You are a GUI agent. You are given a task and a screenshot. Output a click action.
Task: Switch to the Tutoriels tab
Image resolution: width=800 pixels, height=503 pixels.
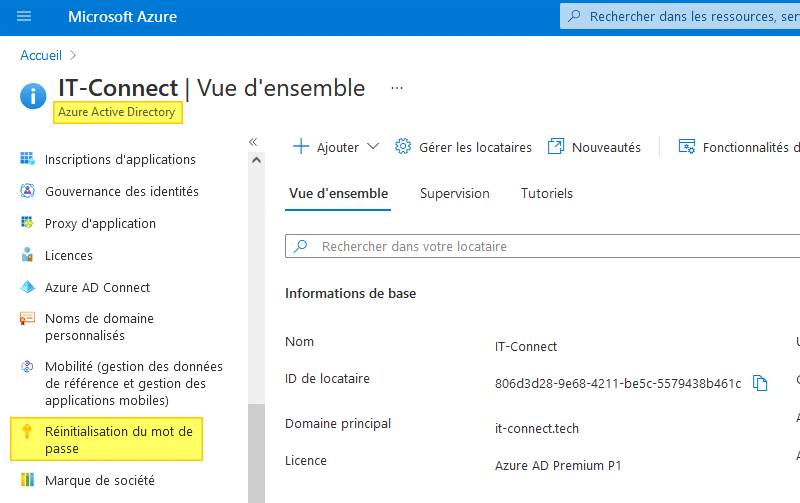click(x=547, y=193)
